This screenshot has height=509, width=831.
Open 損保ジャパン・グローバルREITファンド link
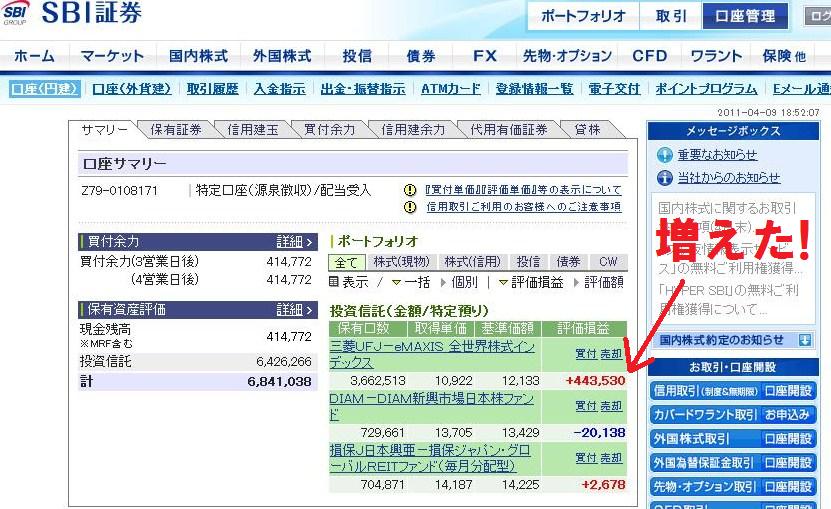430,458
